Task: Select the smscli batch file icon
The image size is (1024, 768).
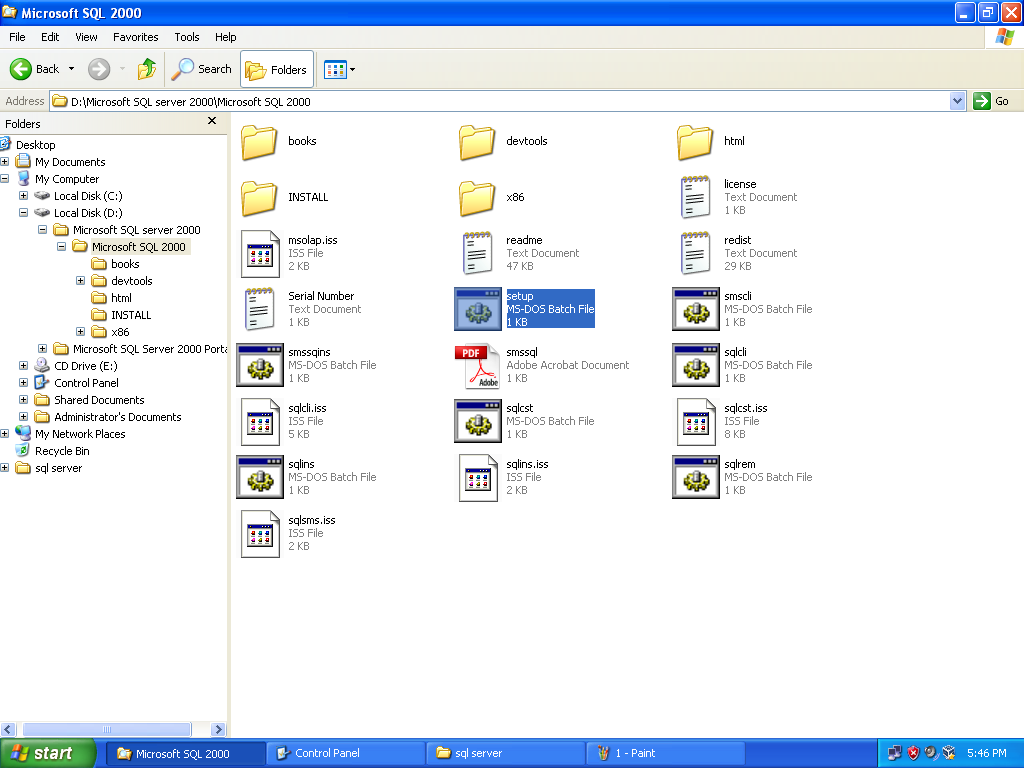Action: [x=696, y=310]
